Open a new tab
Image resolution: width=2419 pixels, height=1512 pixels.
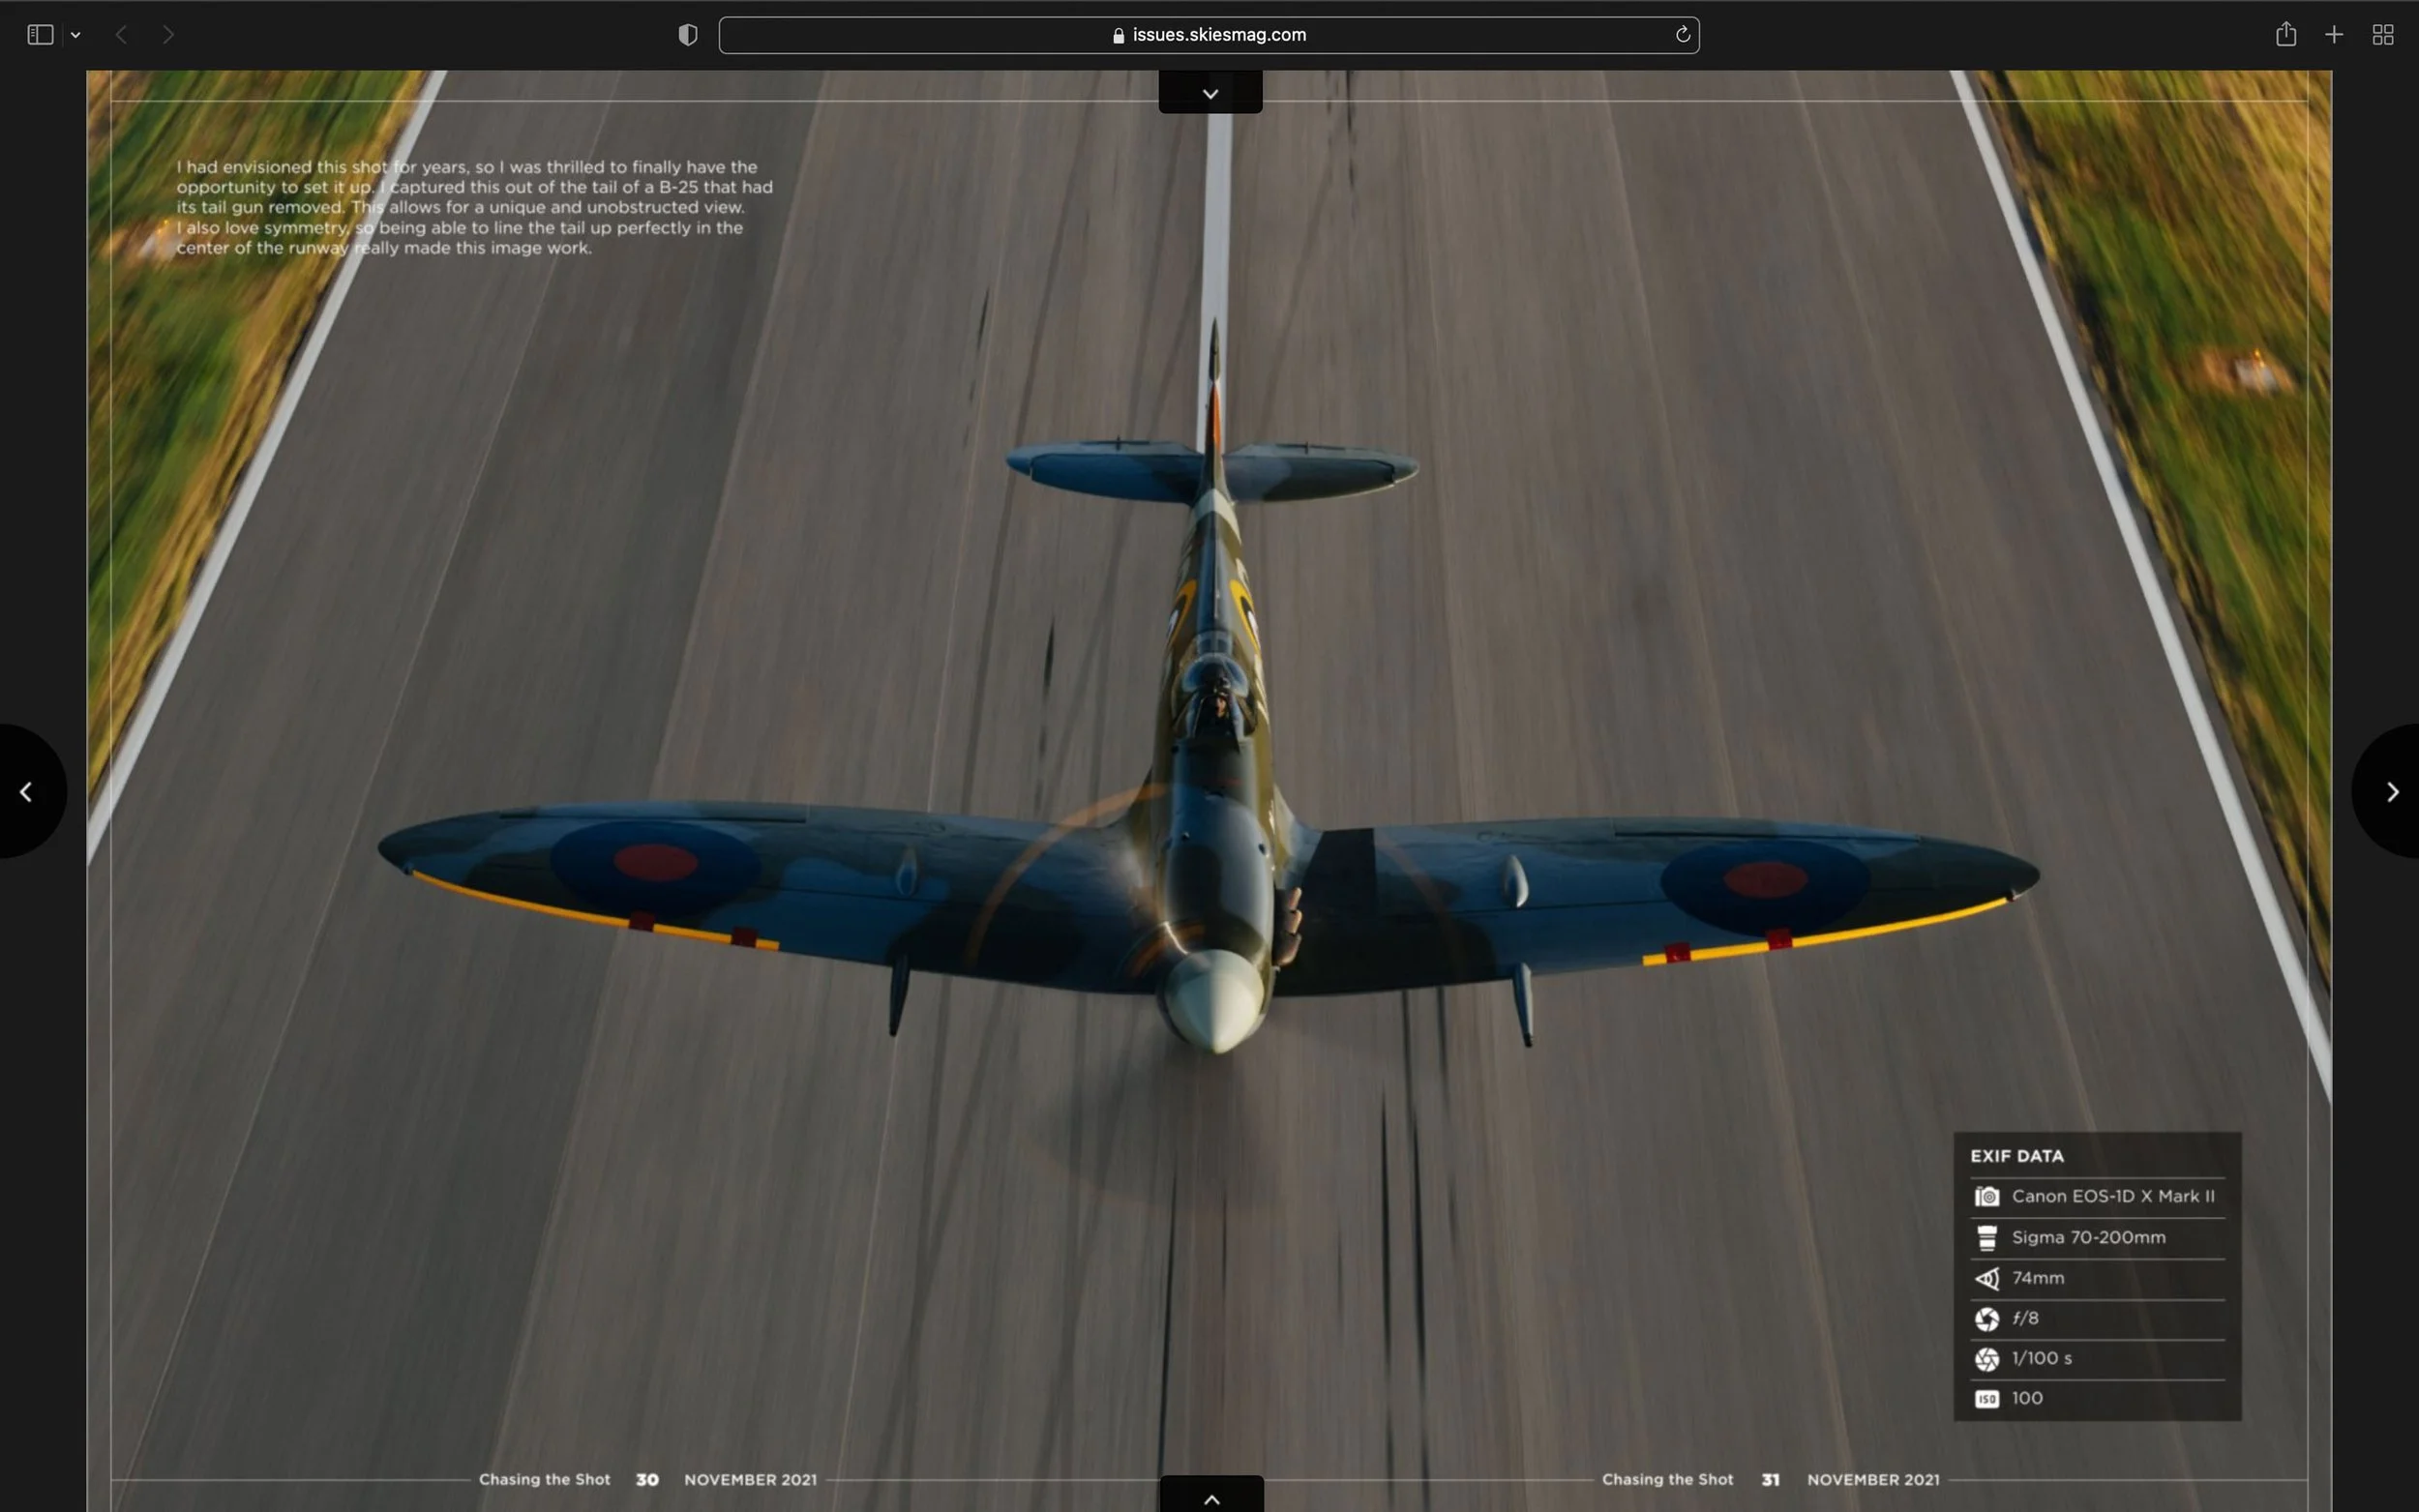tap(2334, 35)
